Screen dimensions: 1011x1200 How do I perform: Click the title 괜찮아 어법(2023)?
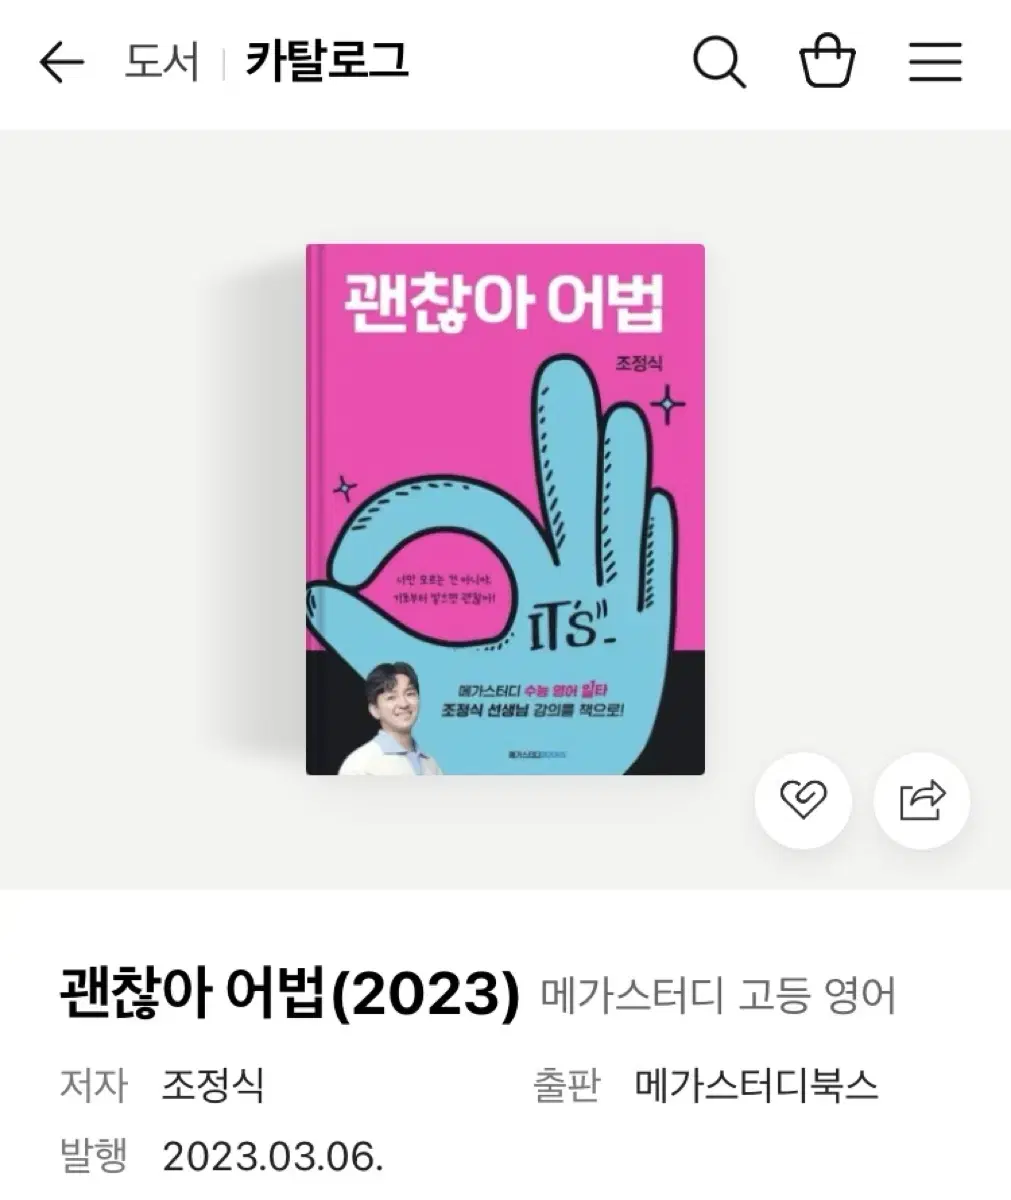point(290,994)
